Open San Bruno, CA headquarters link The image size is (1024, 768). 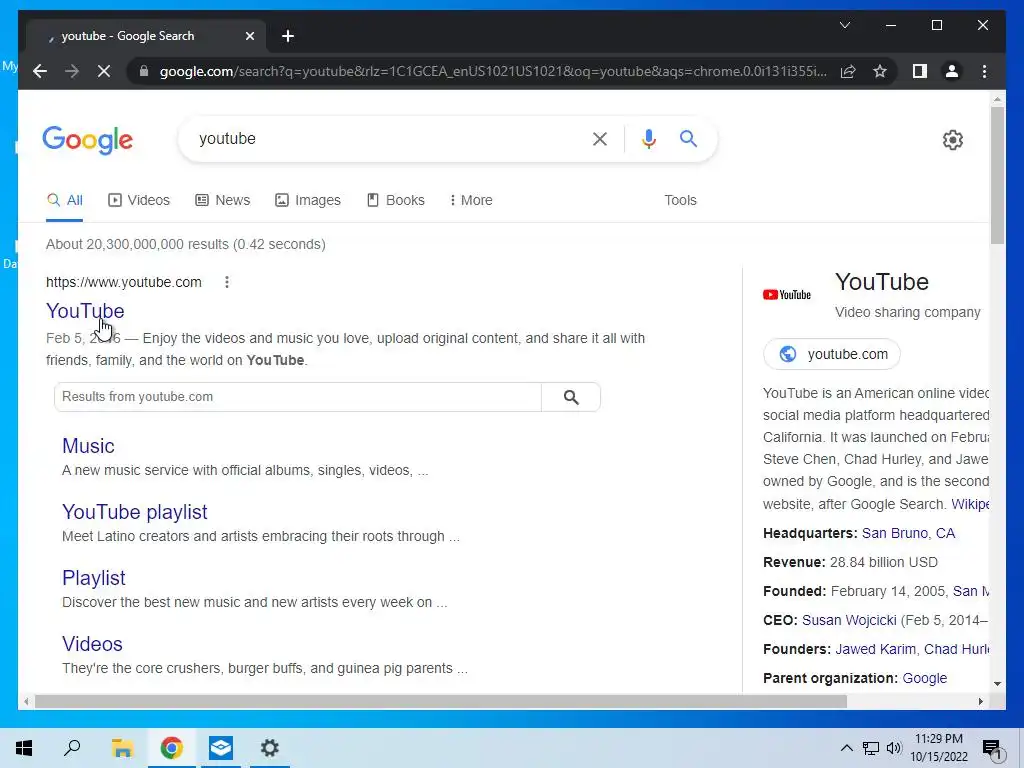(908, 533)
